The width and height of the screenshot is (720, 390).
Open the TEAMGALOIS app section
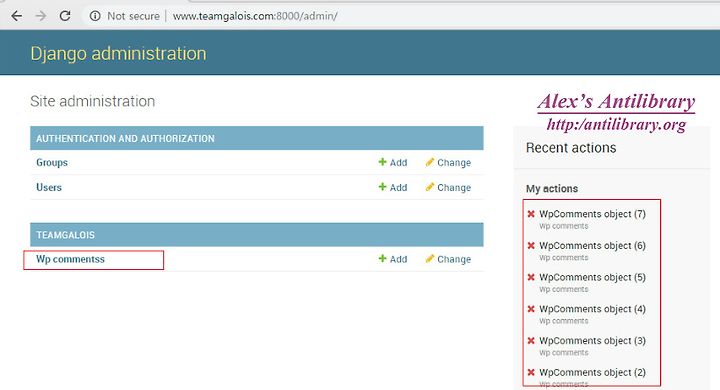(x=65, y=235)
